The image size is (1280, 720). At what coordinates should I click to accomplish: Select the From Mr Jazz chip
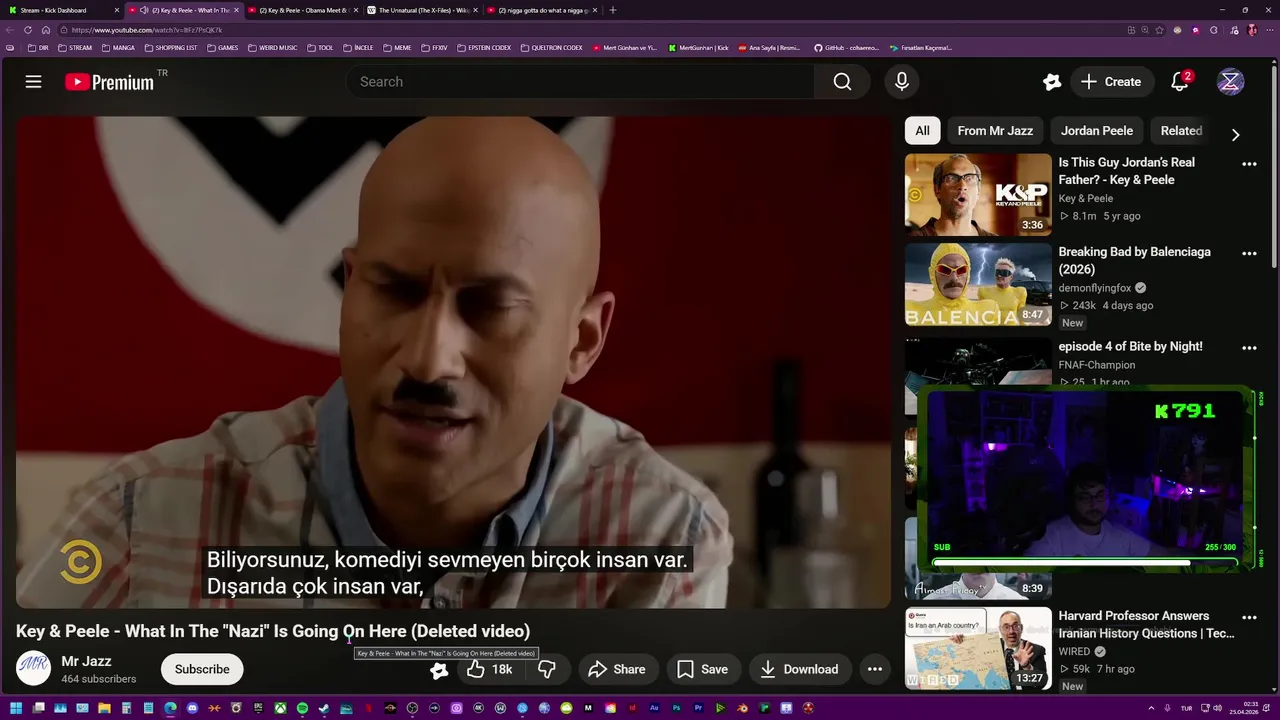point(995,131)
